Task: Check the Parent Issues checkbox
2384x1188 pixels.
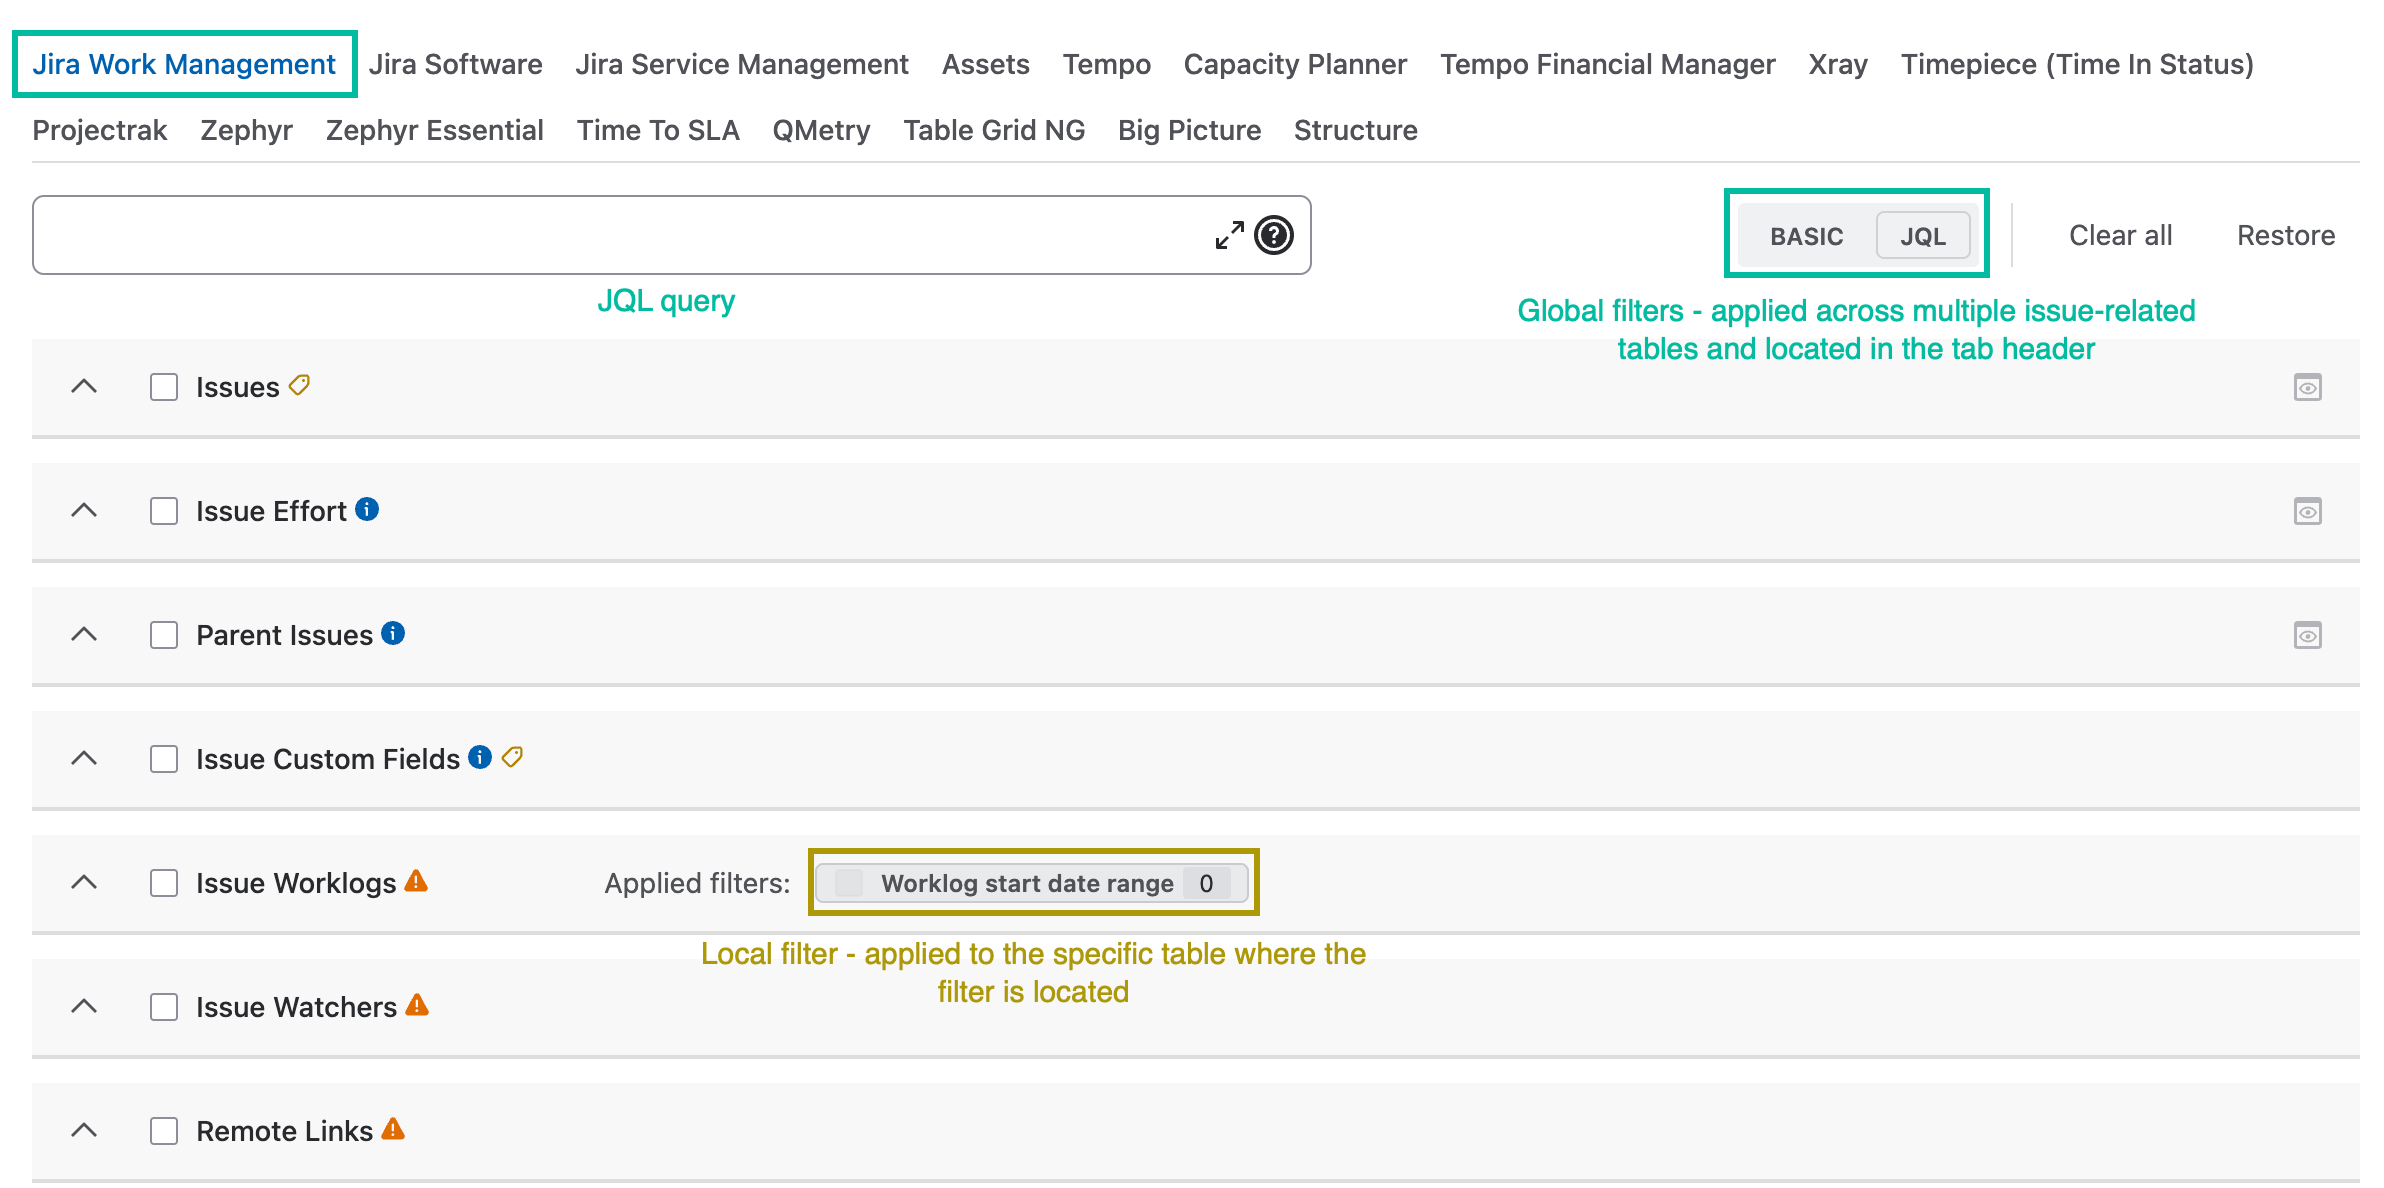Action: (164, 635)
